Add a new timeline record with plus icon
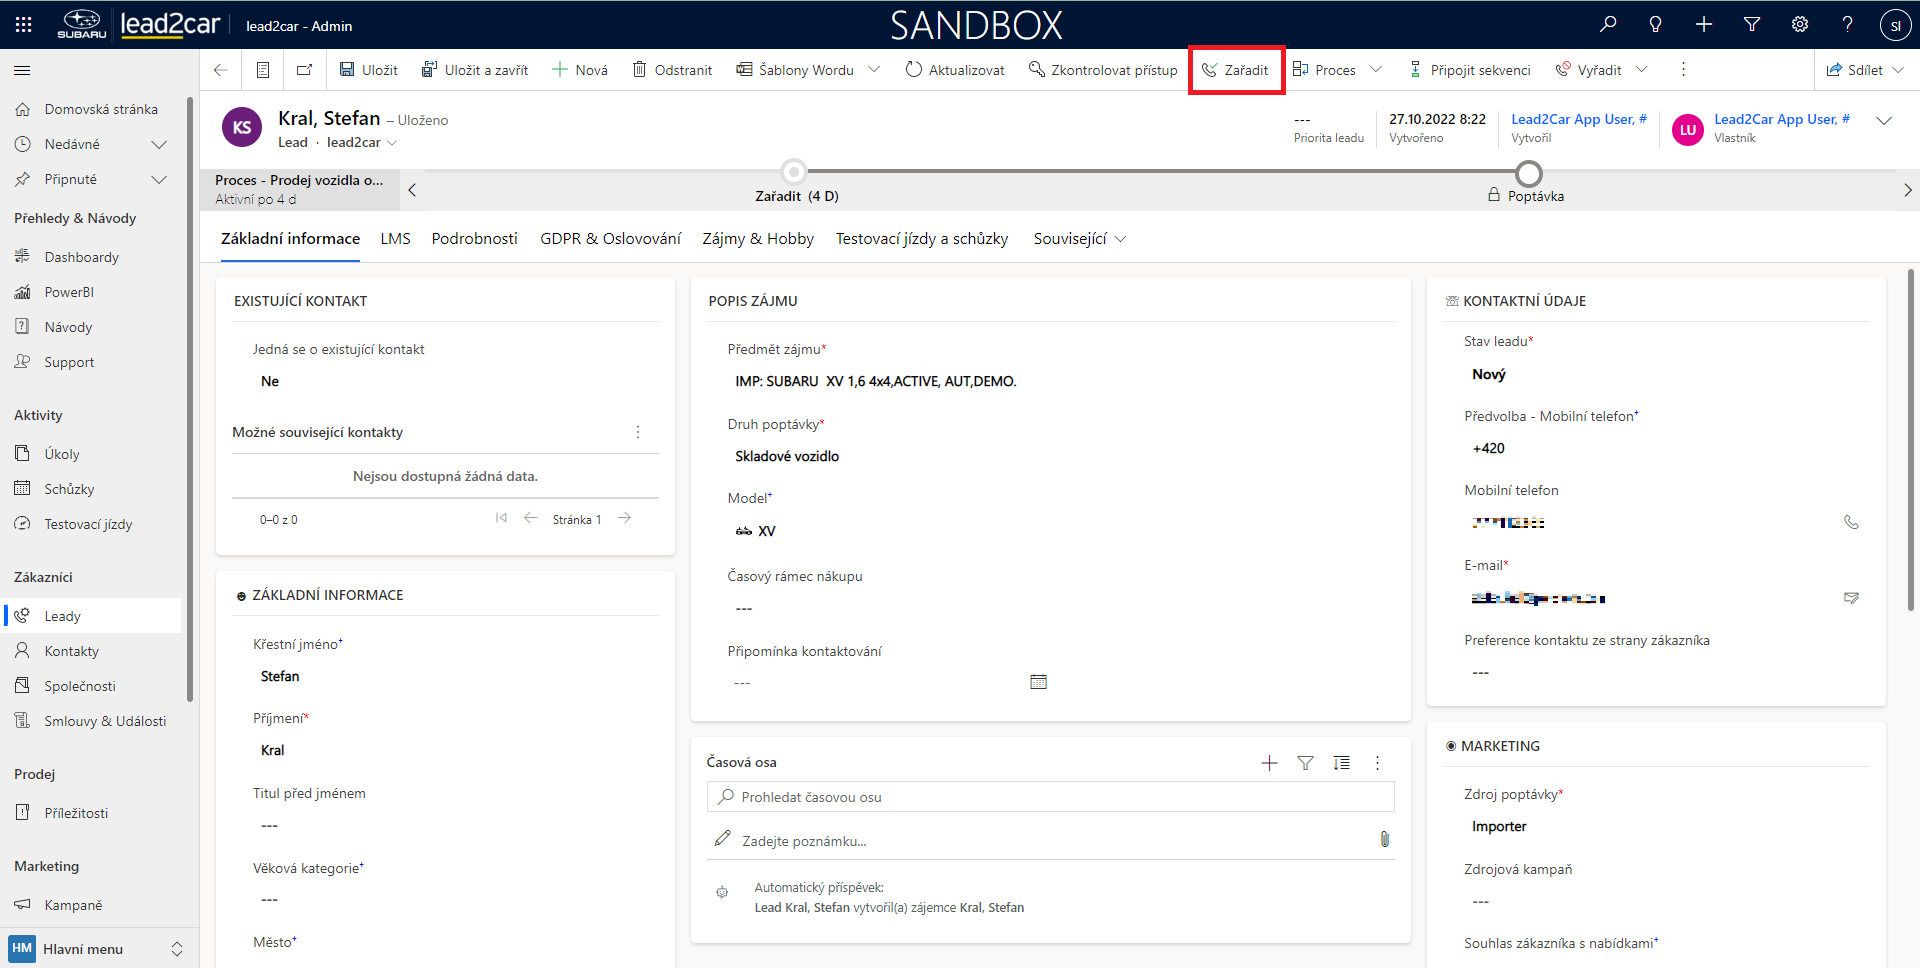The width and height of the screenshot is (1920, 968). click(x=1269, y=763)
